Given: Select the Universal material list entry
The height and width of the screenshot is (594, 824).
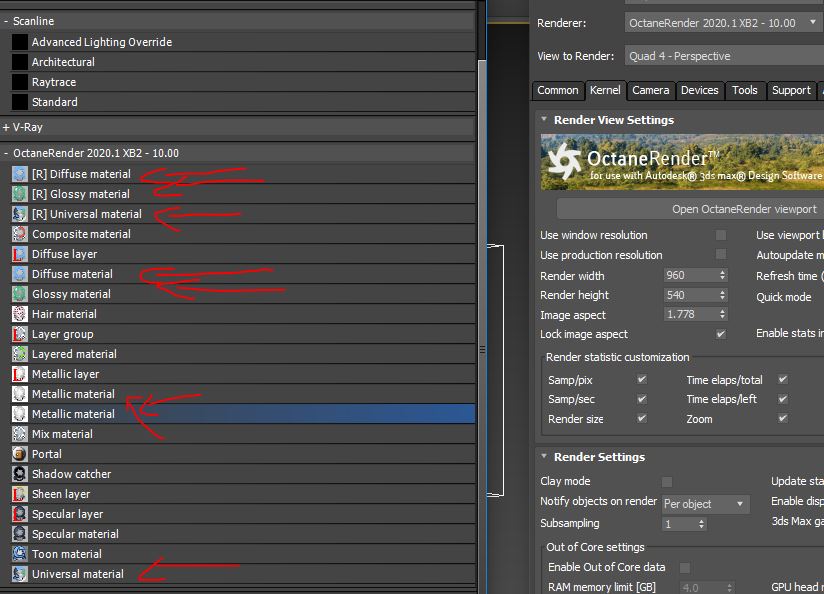Looking at the screenshot, I should pos(243,574).
